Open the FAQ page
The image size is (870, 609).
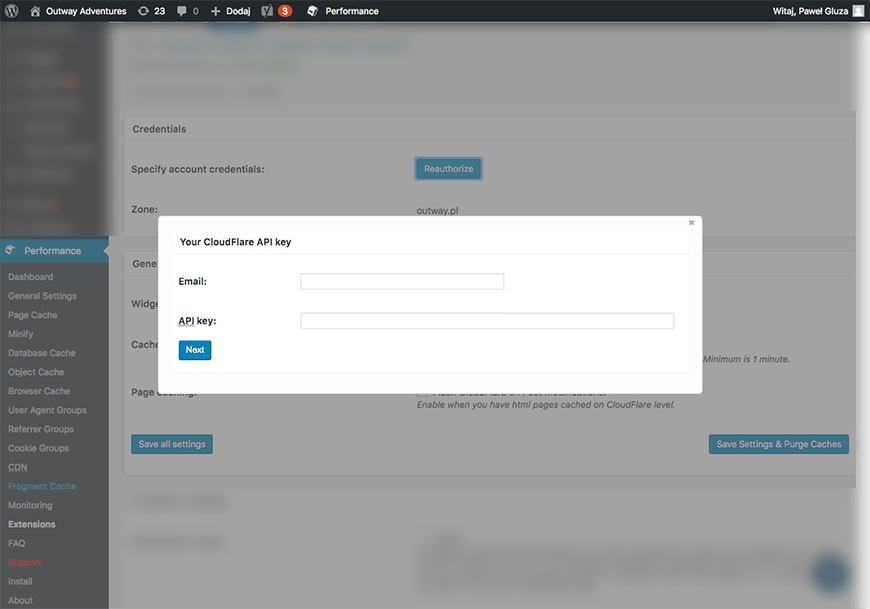pyautogui.click(x=17, y=544)
